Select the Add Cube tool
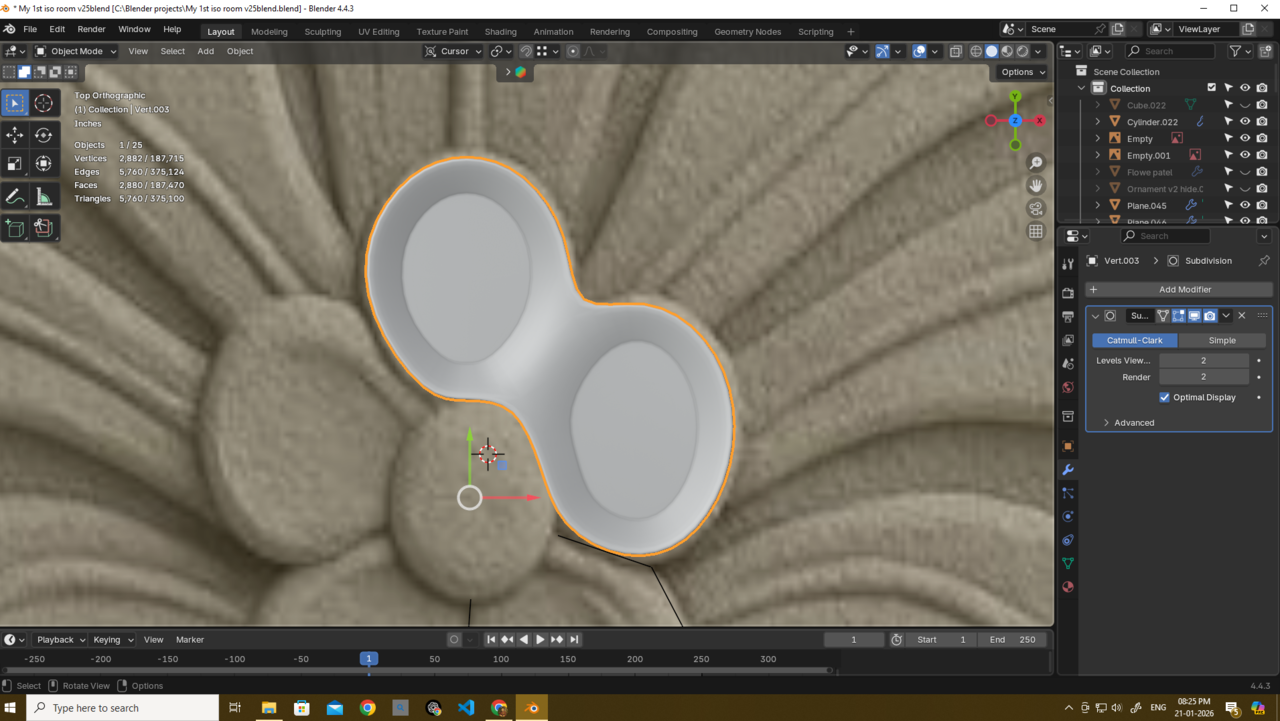 click(x=15, y=229)
